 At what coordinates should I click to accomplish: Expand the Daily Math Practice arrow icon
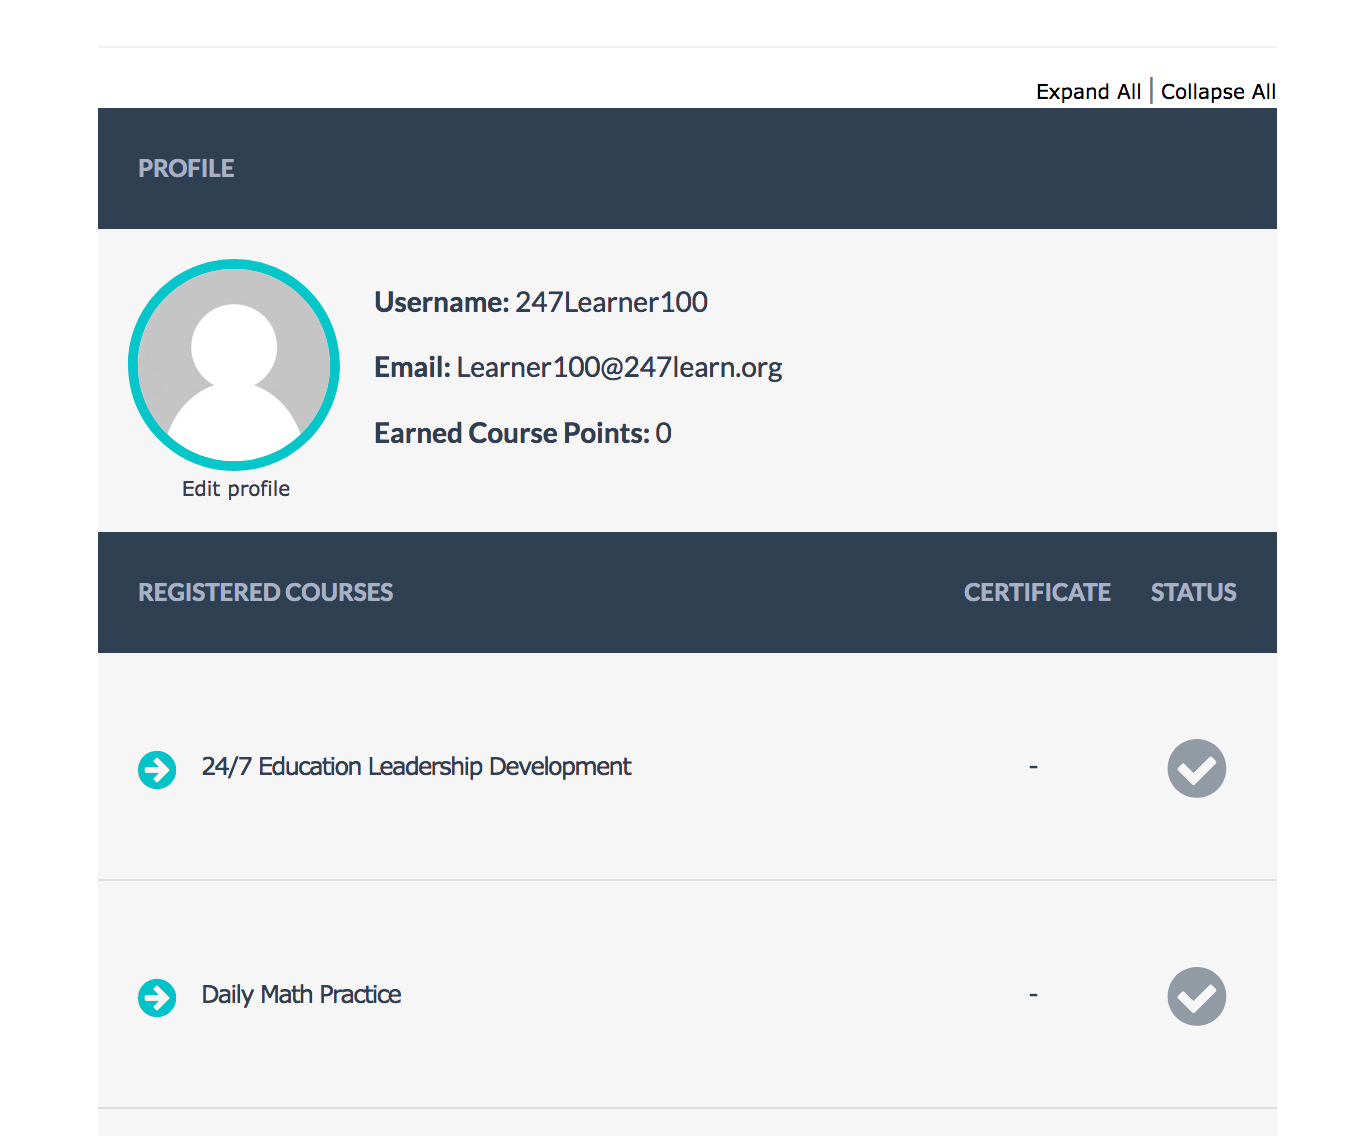tap(157, 998)
